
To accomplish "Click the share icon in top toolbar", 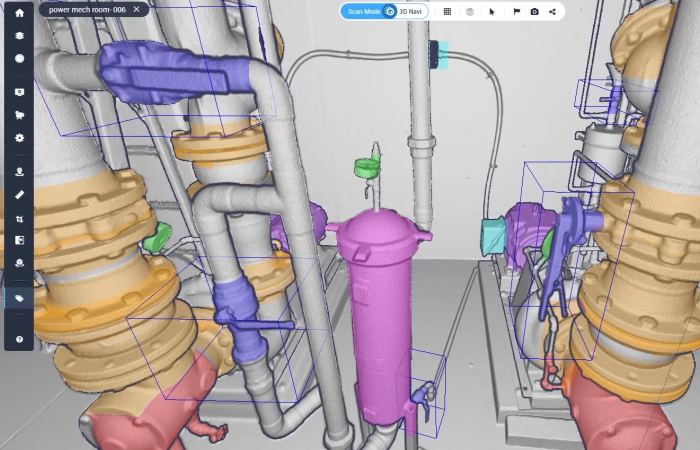I will pyautogui.click(x=552, y=12).
